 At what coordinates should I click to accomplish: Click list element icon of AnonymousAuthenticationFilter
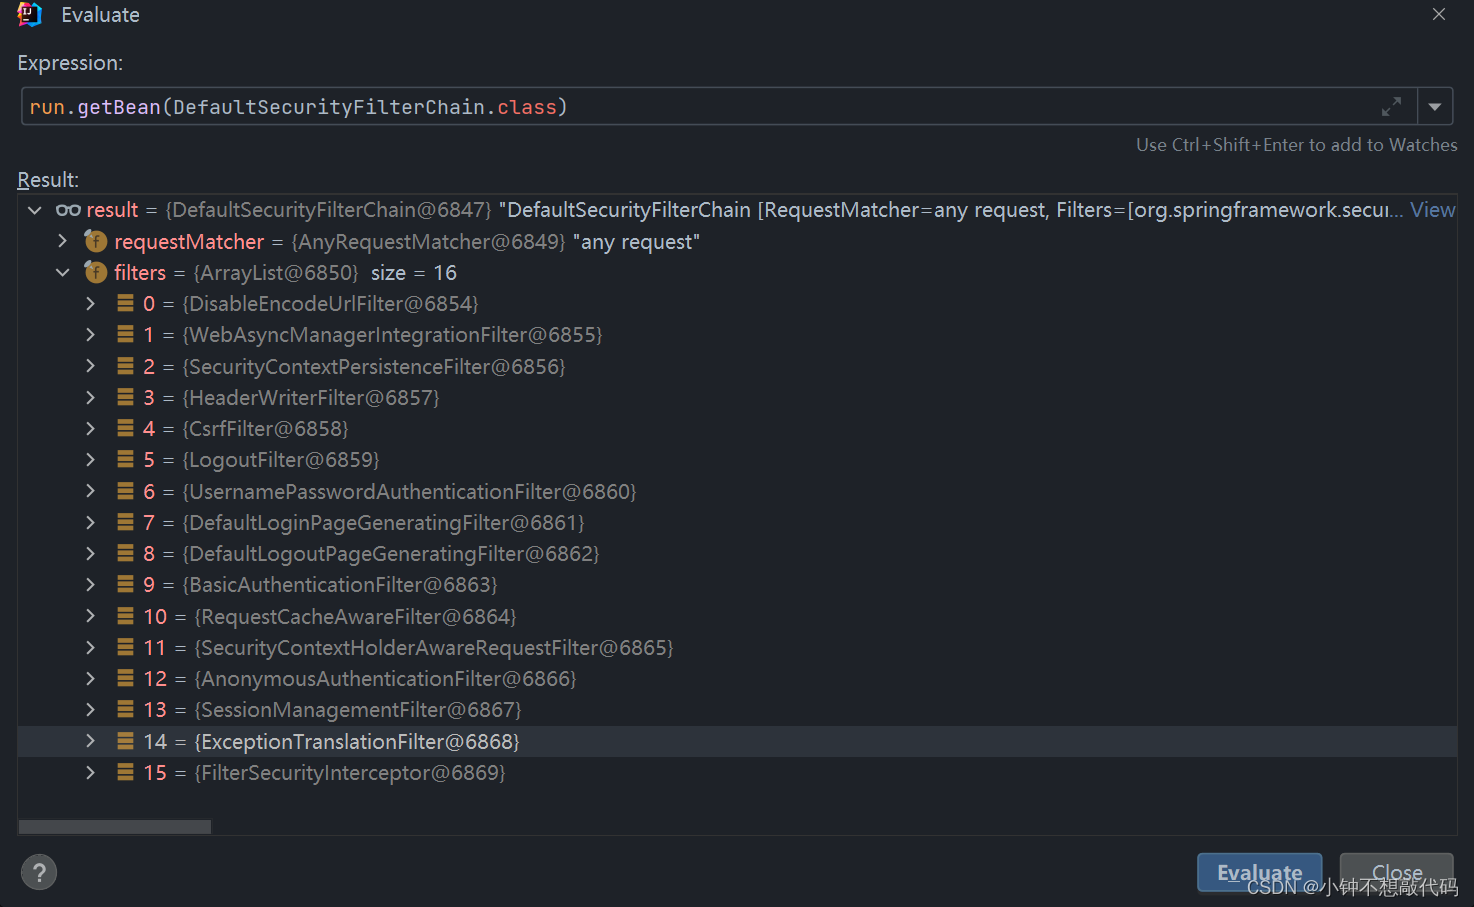point(125,678)
